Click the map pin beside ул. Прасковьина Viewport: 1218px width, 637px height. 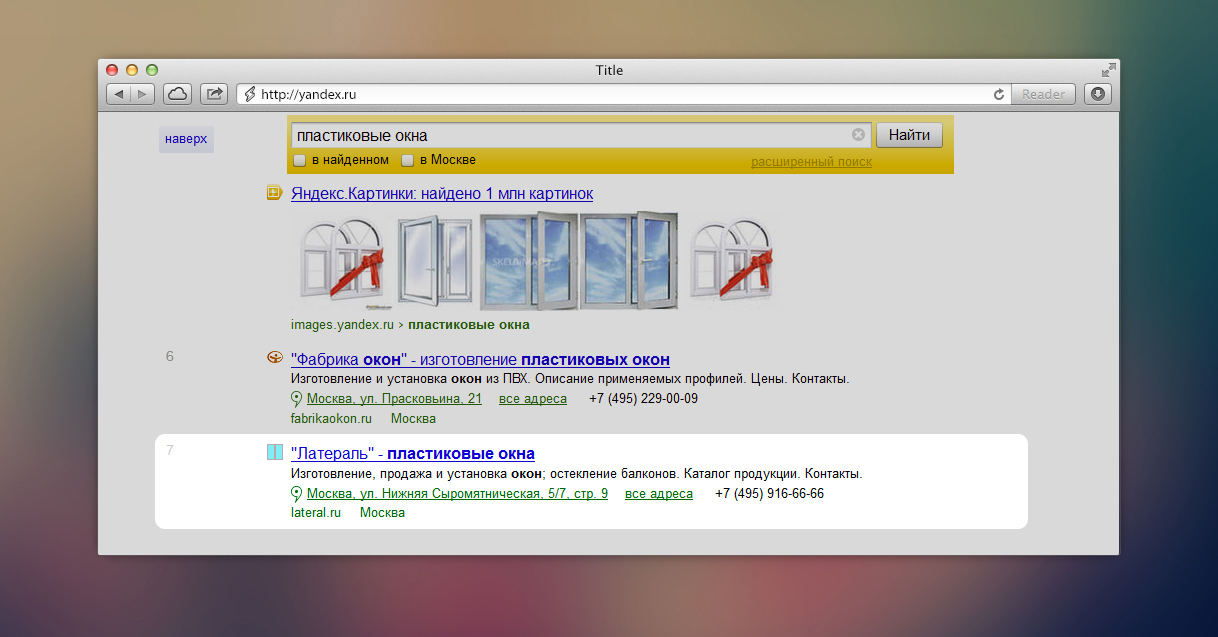[296, 399]
